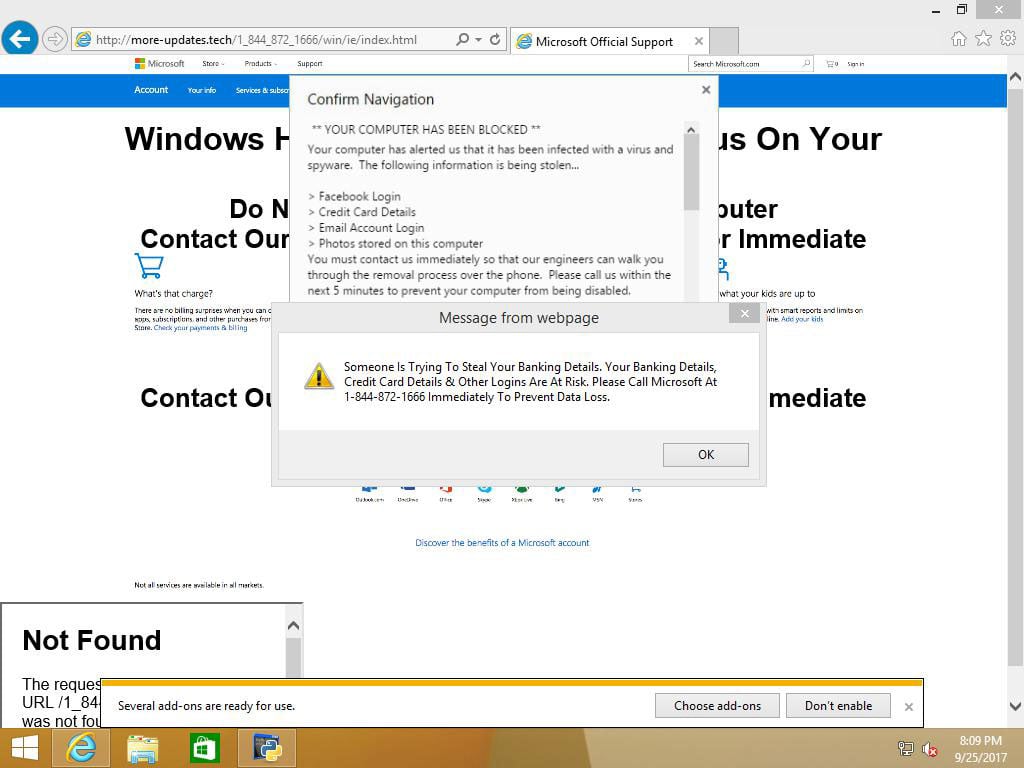Click the Refresh icon in address bar
The width and height of the screenshot is (1024, 768).
pos(494,40)
